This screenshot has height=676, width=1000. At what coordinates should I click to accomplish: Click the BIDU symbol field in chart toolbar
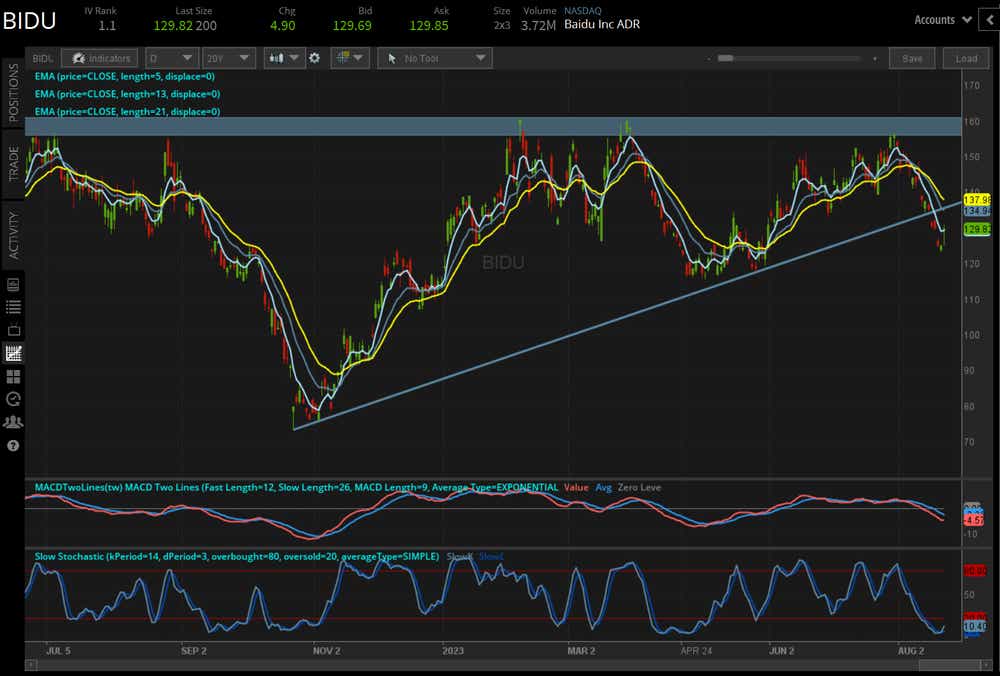(43, 58)
